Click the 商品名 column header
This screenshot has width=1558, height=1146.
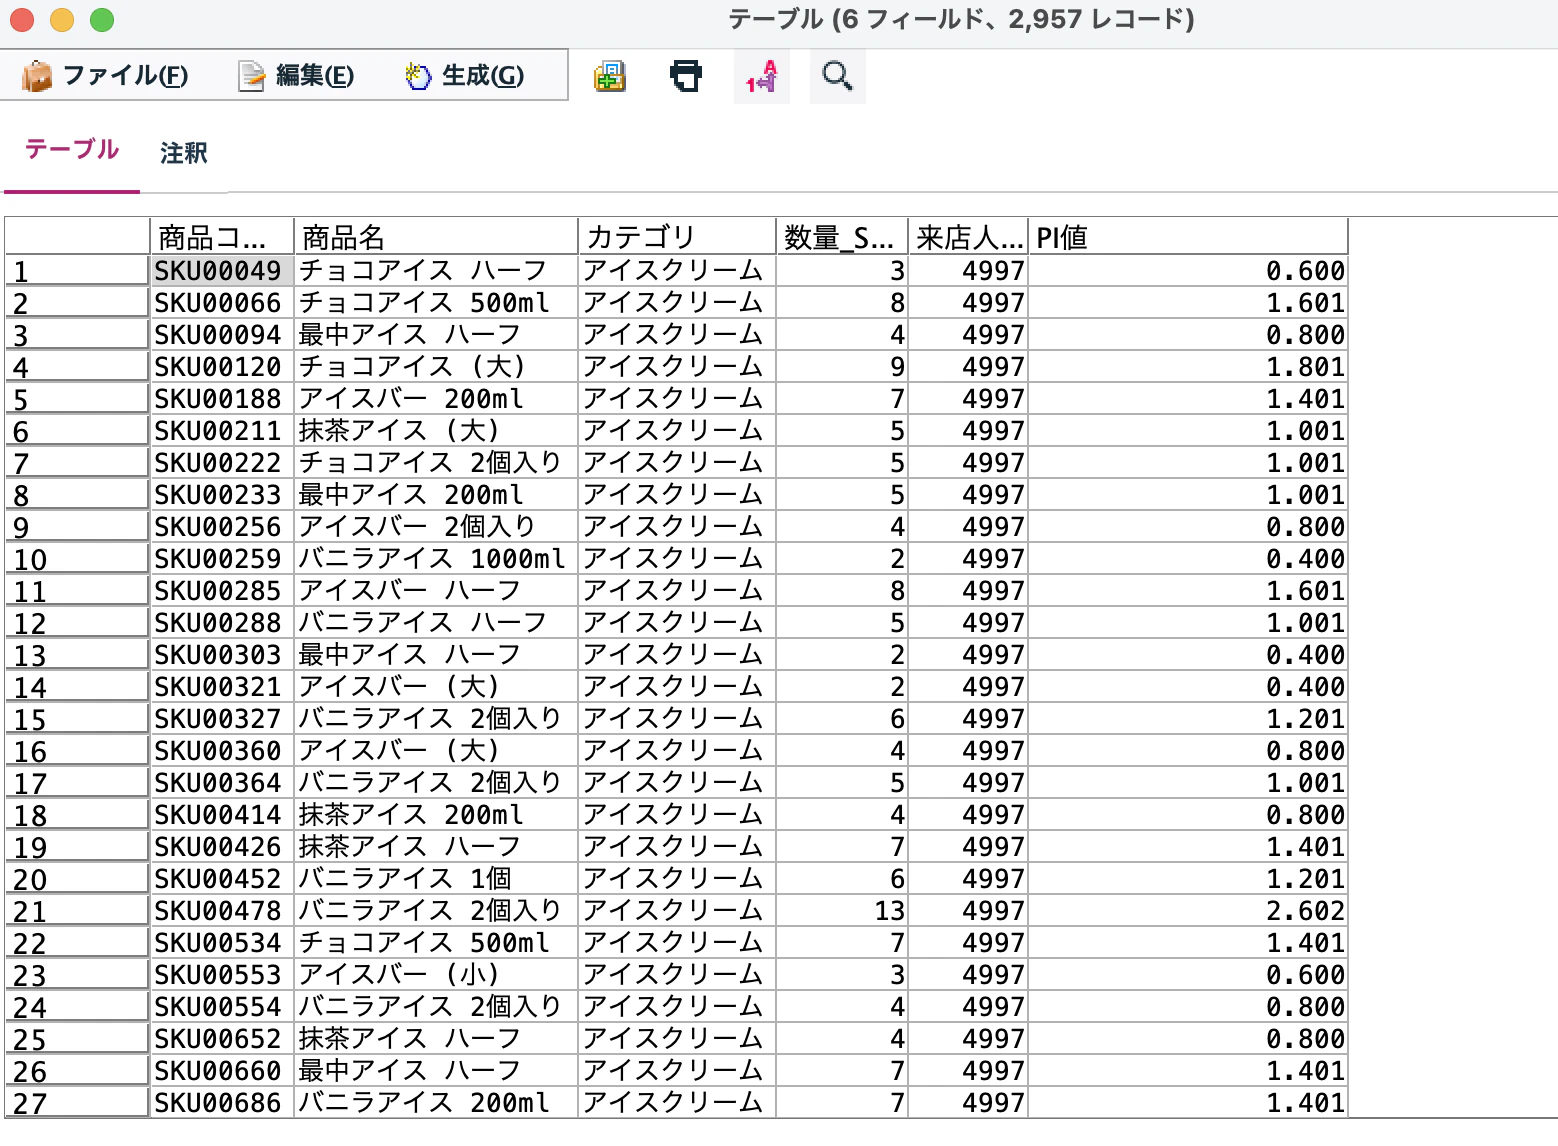pos(436,237)
